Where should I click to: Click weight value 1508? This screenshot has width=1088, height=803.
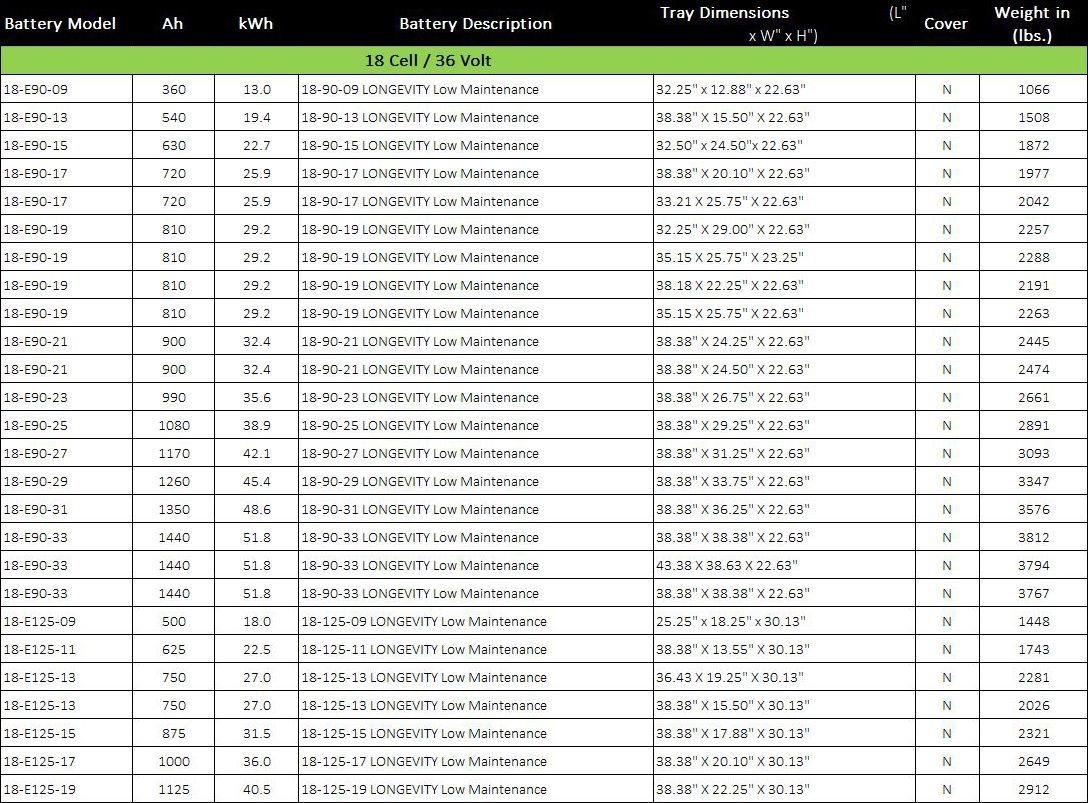1034,117
